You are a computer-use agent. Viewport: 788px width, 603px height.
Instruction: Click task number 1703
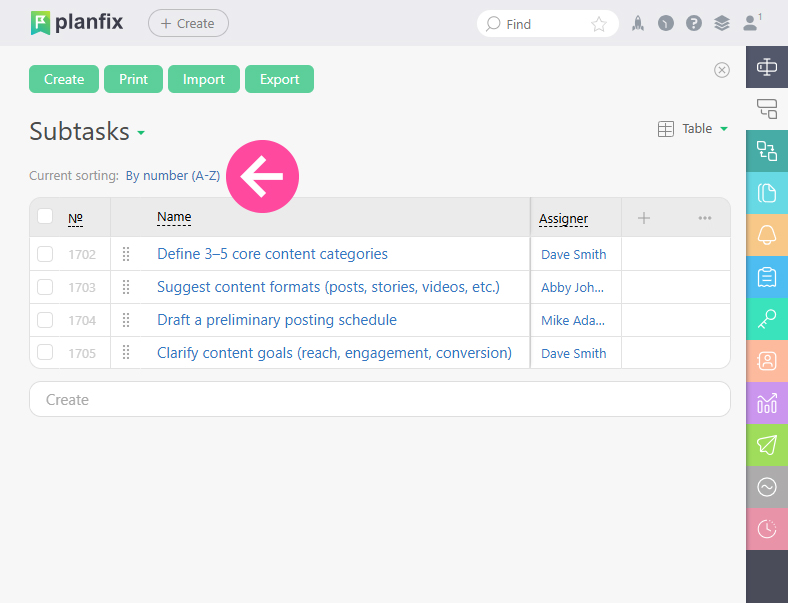point(82,288)
